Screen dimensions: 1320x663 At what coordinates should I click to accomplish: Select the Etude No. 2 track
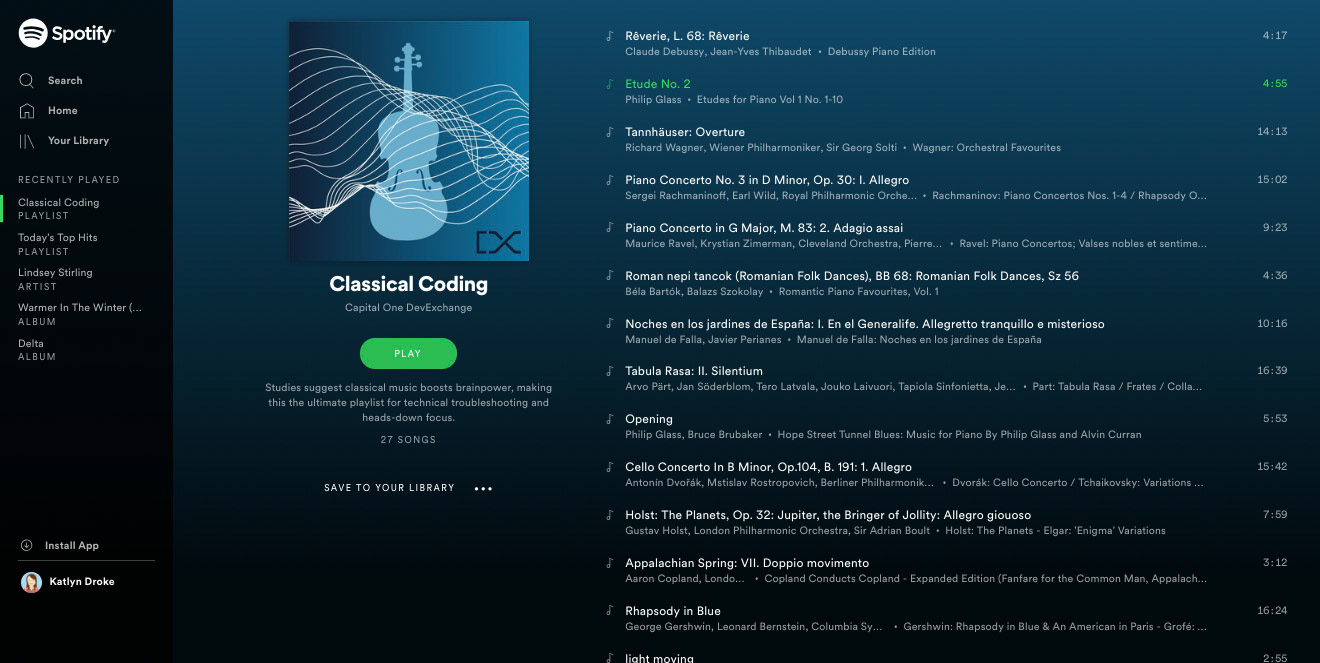pos(945,91)
